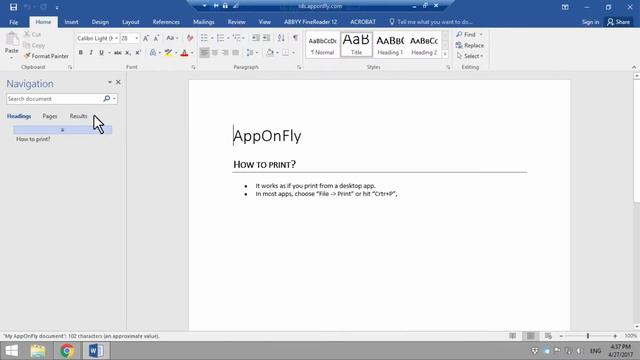Adjust the zoom slider
This screenshot has width=640, height=360.
(x=588, y=336)
